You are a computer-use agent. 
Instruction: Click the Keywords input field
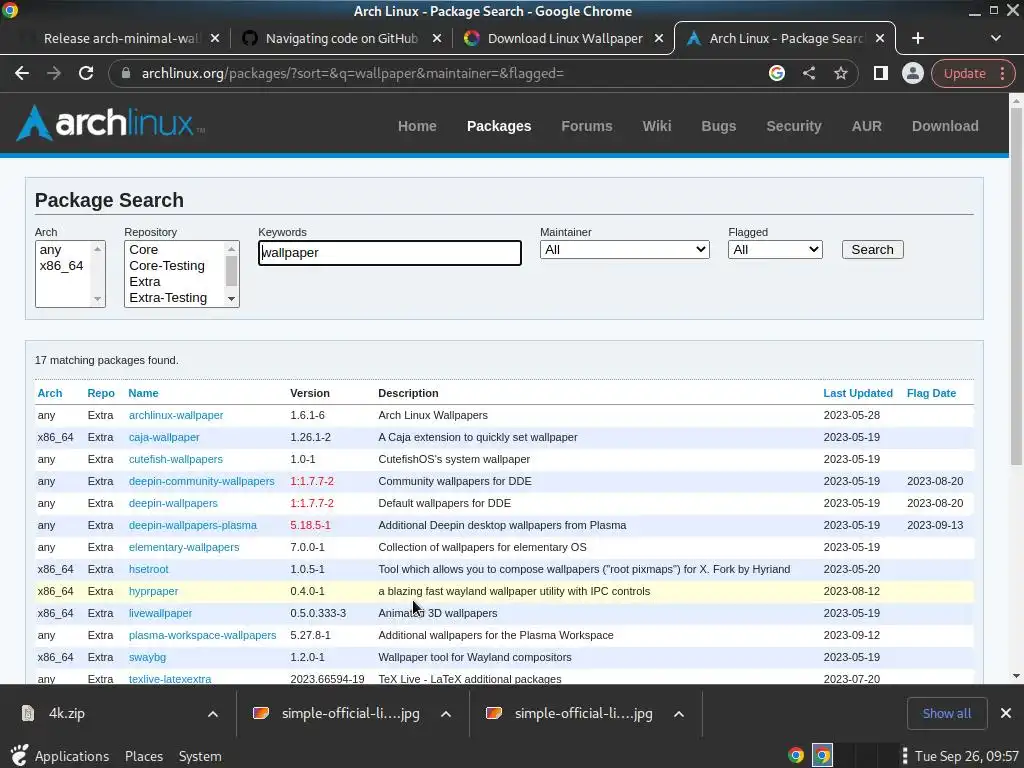point(390,253)
